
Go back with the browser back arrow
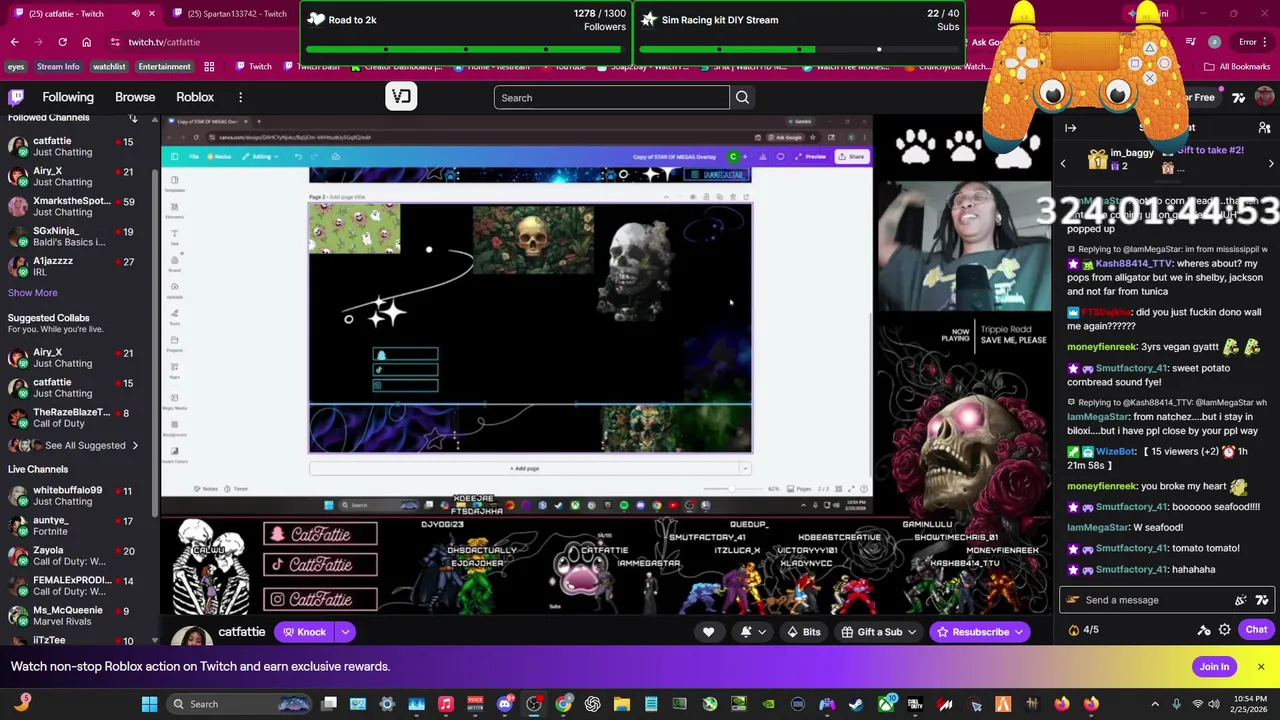pos(14,42)
